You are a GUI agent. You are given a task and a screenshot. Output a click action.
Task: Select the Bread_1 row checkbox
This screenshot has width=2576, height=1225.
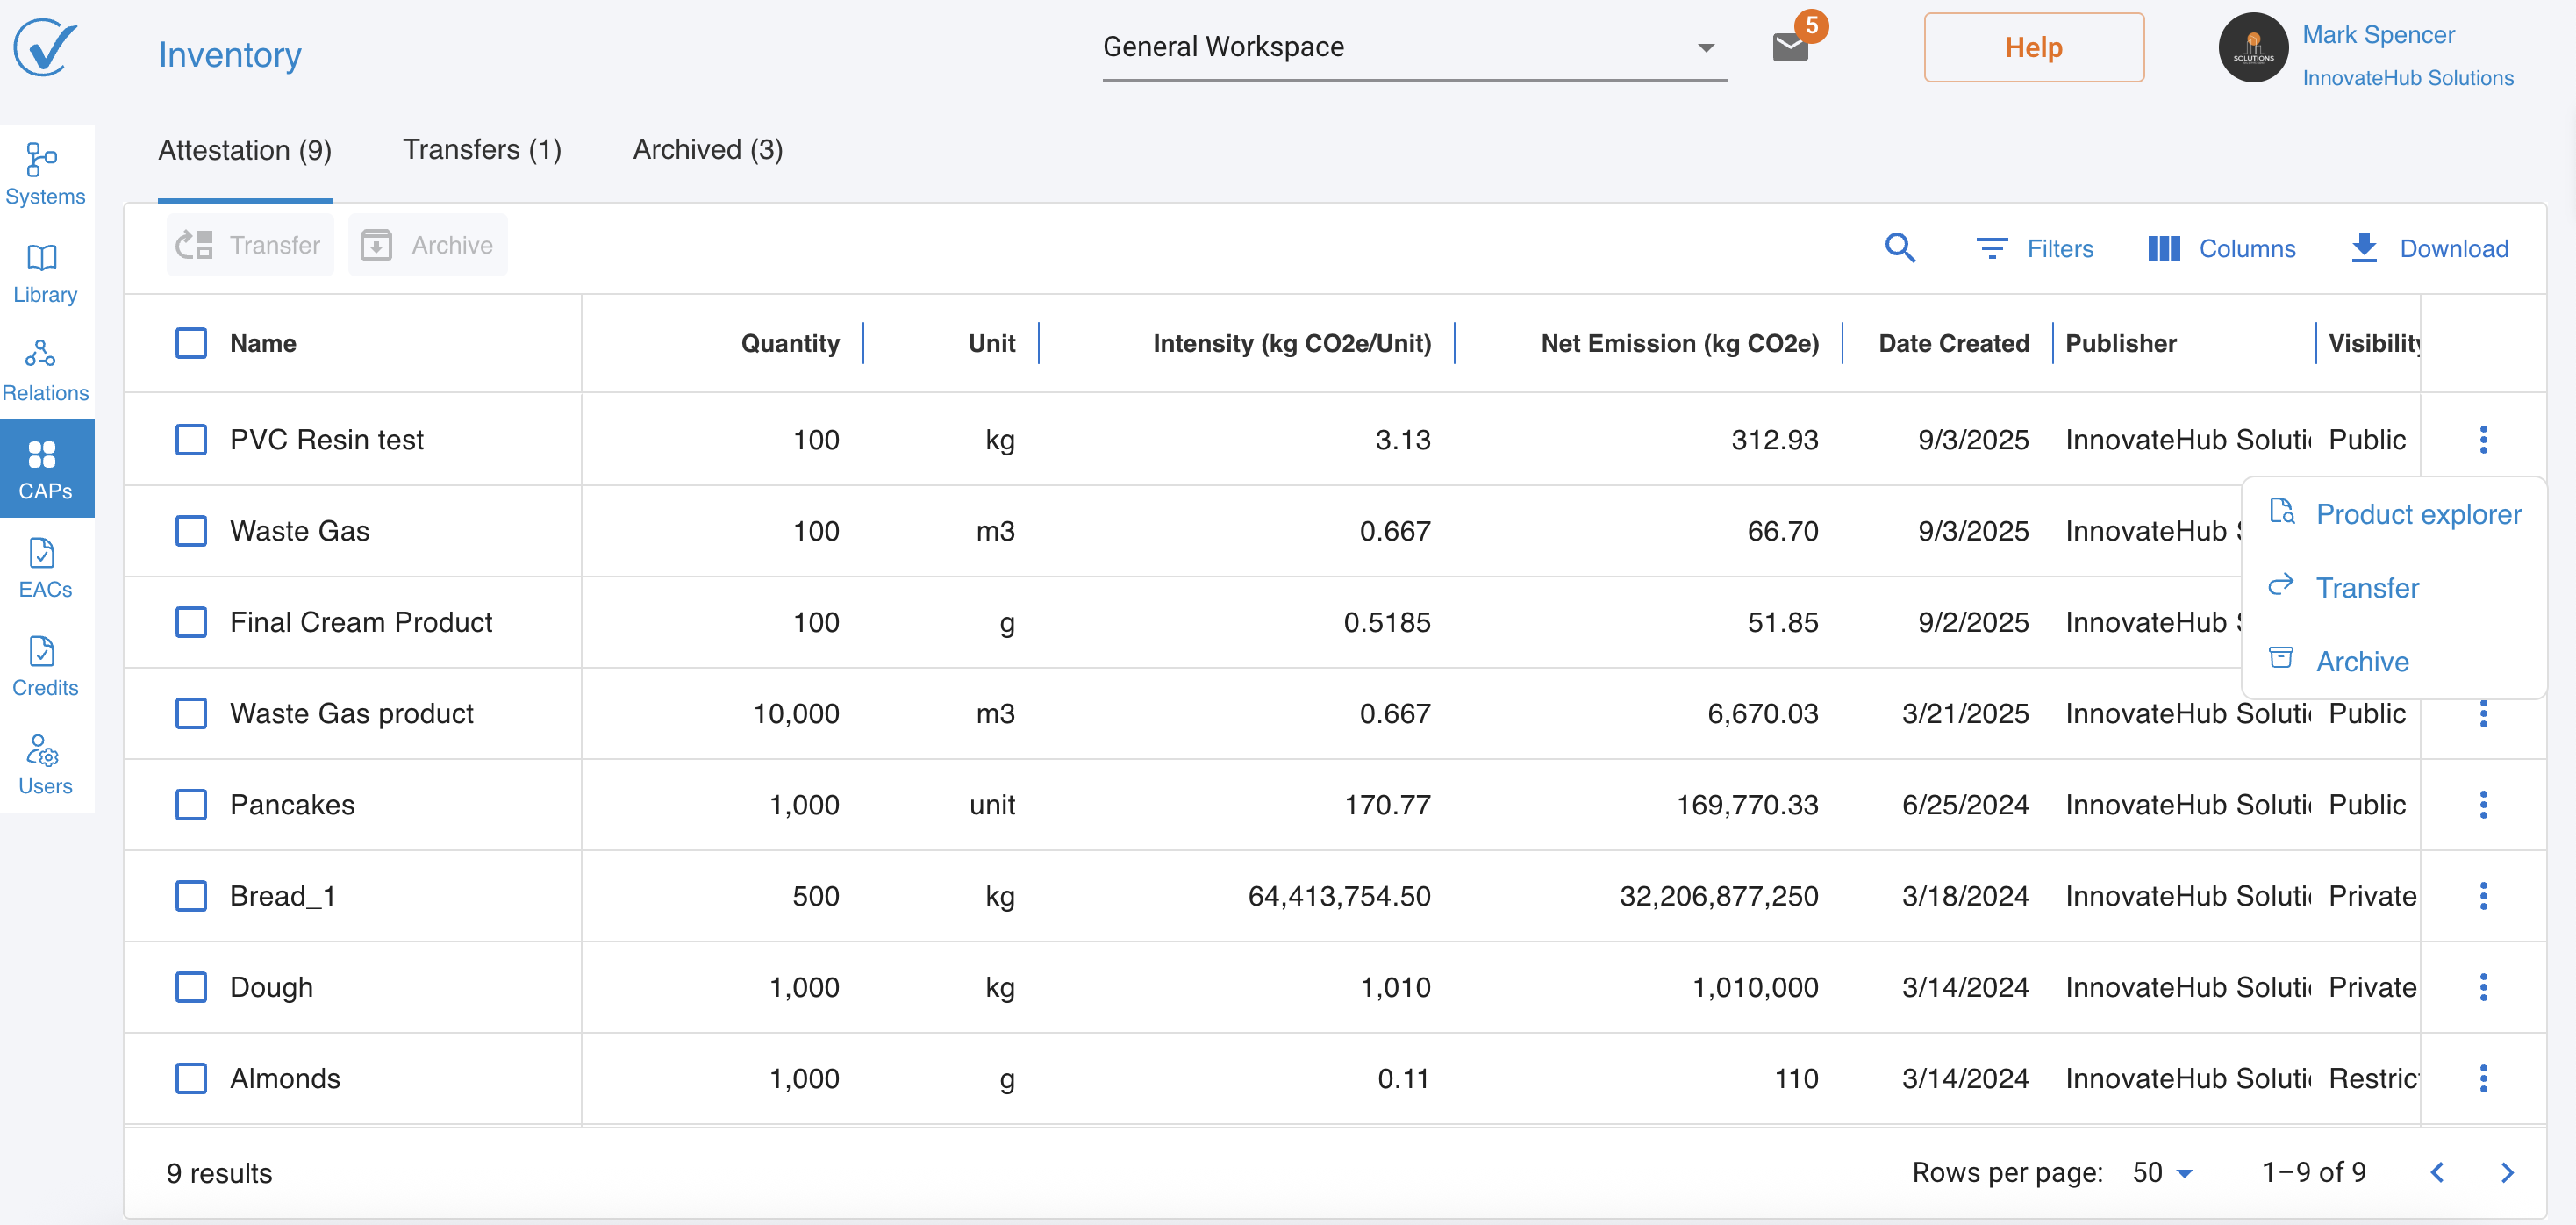(191, 895)
